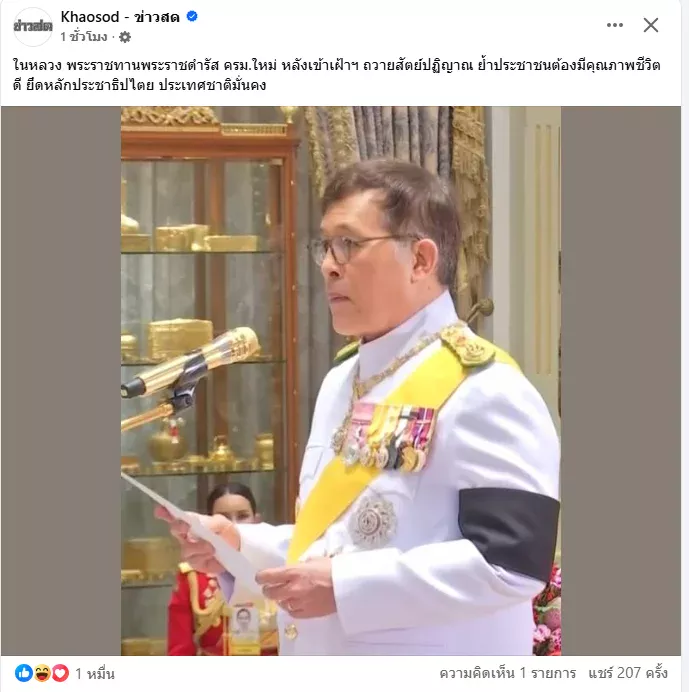View the แชร์ 207 ครั้ง share list

coord(628,673)
